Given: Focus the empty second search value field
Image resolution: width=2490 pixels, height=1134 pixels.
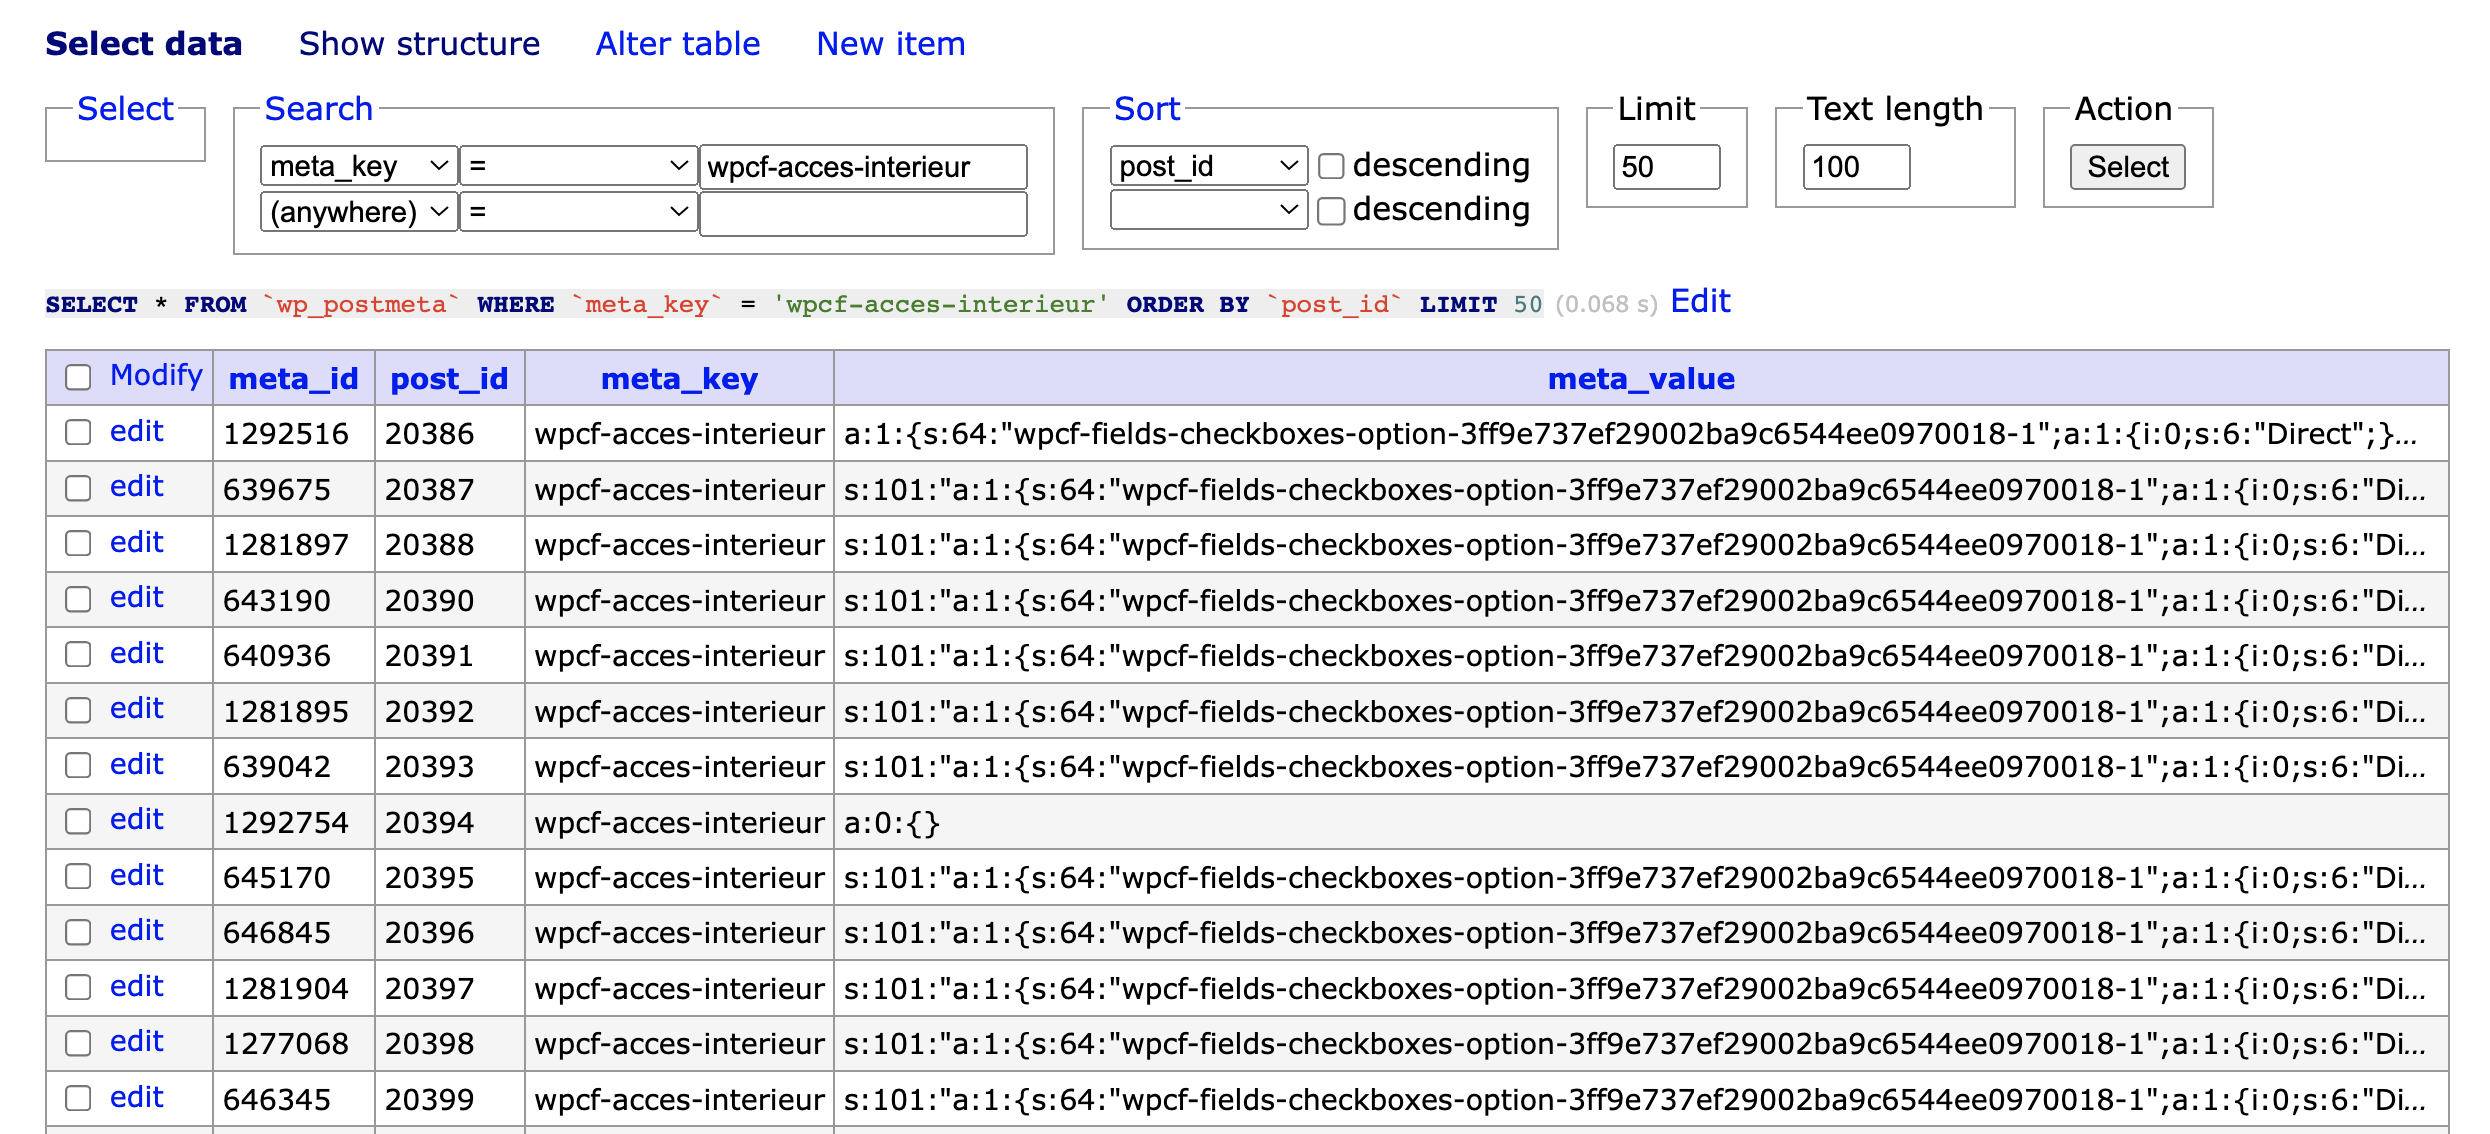Looking at the screenshot, I should coord(863,214).
